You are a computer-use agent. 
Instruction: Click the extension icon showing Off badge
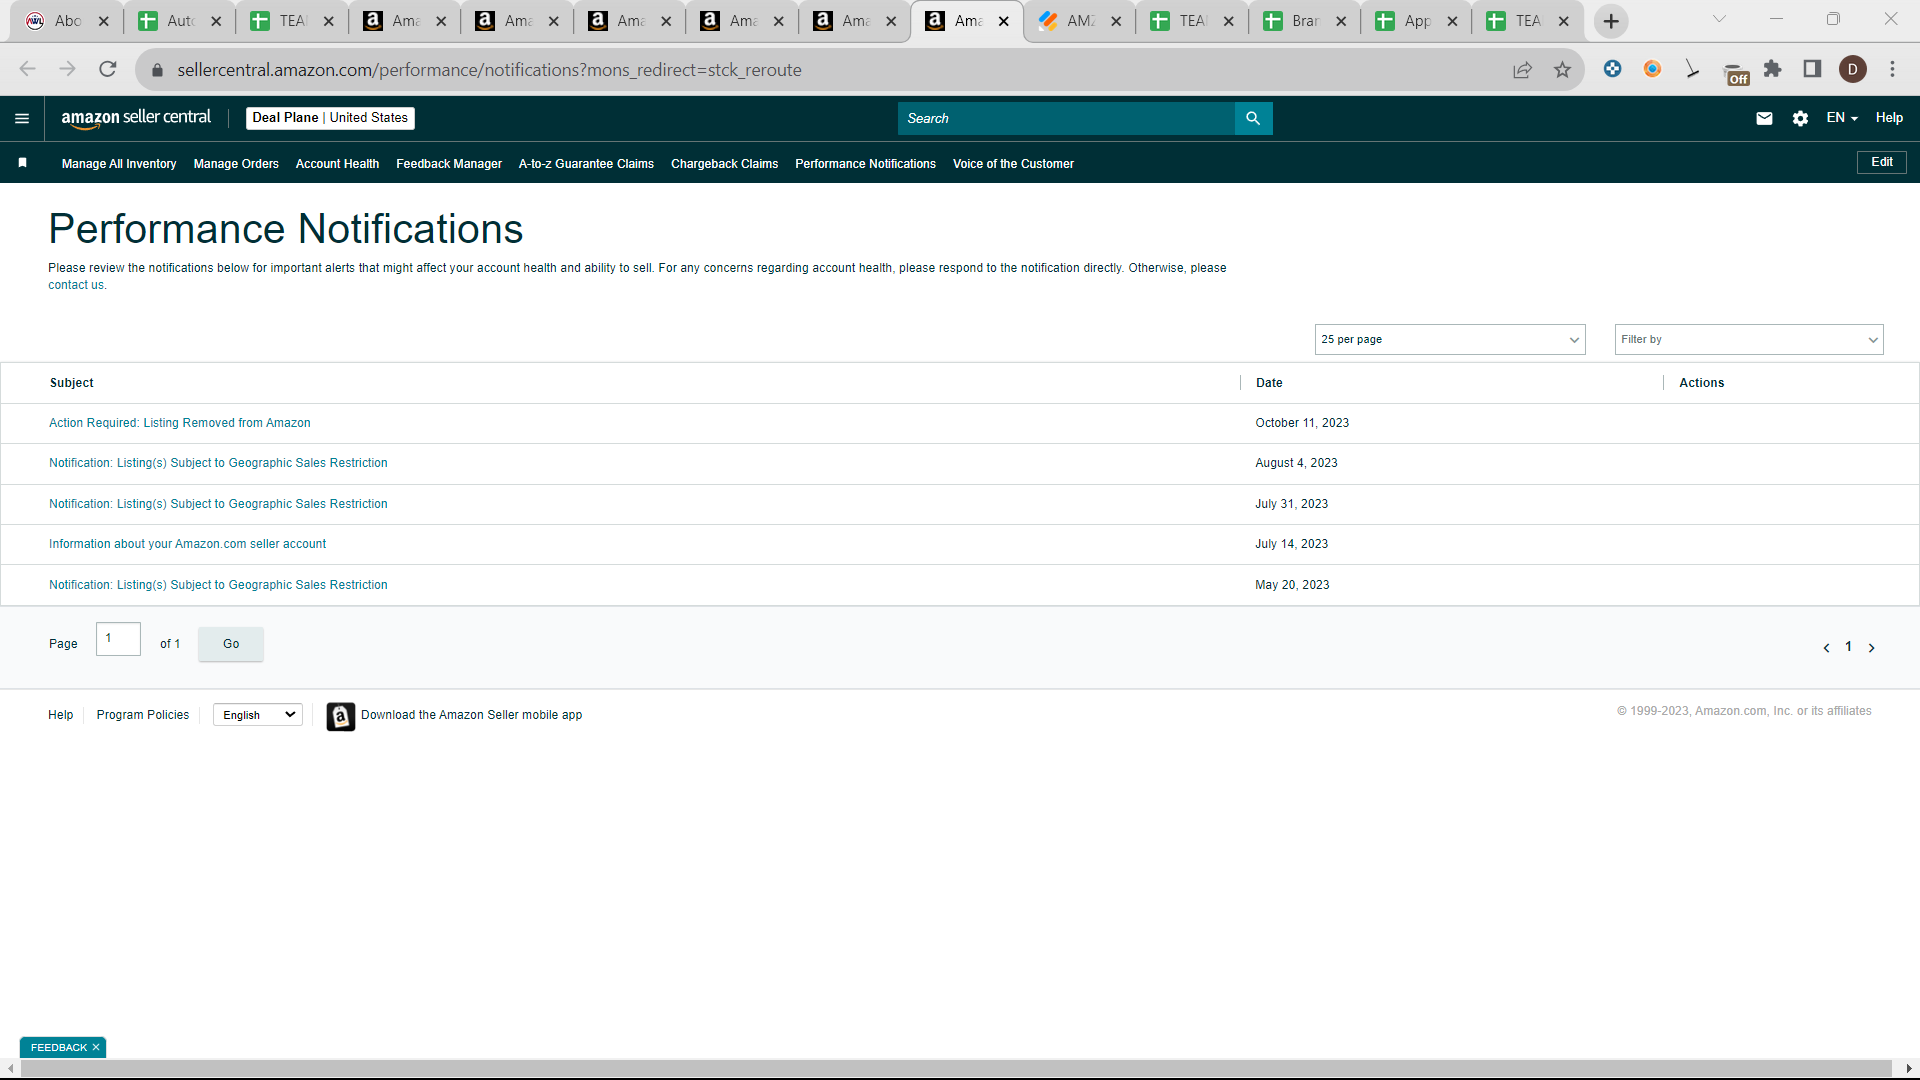click(1736, 73)
